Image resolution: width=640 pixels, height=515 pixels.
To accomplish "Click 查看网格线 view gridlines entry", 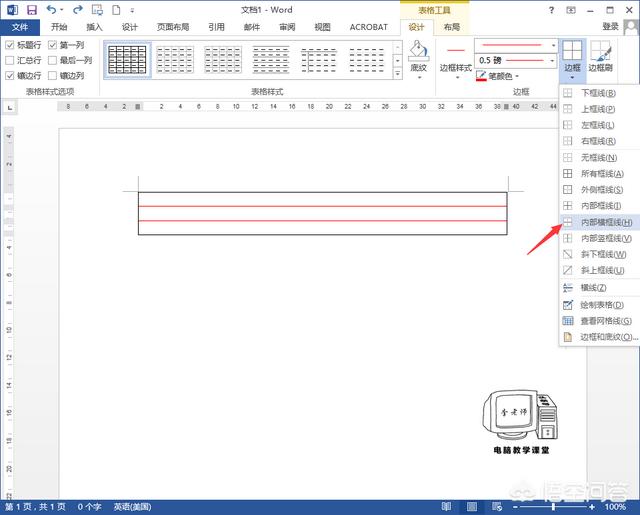I will (x=600, y=320).
